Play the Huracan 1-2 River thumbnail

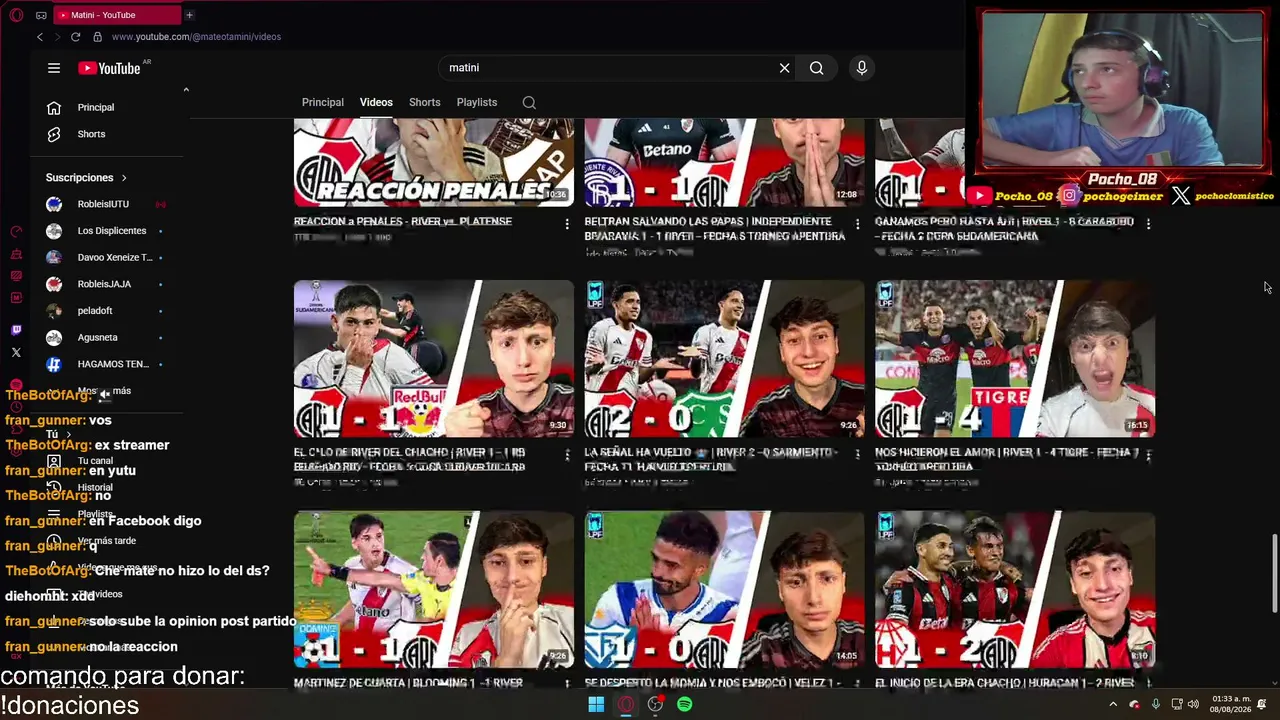(1015, 590)
